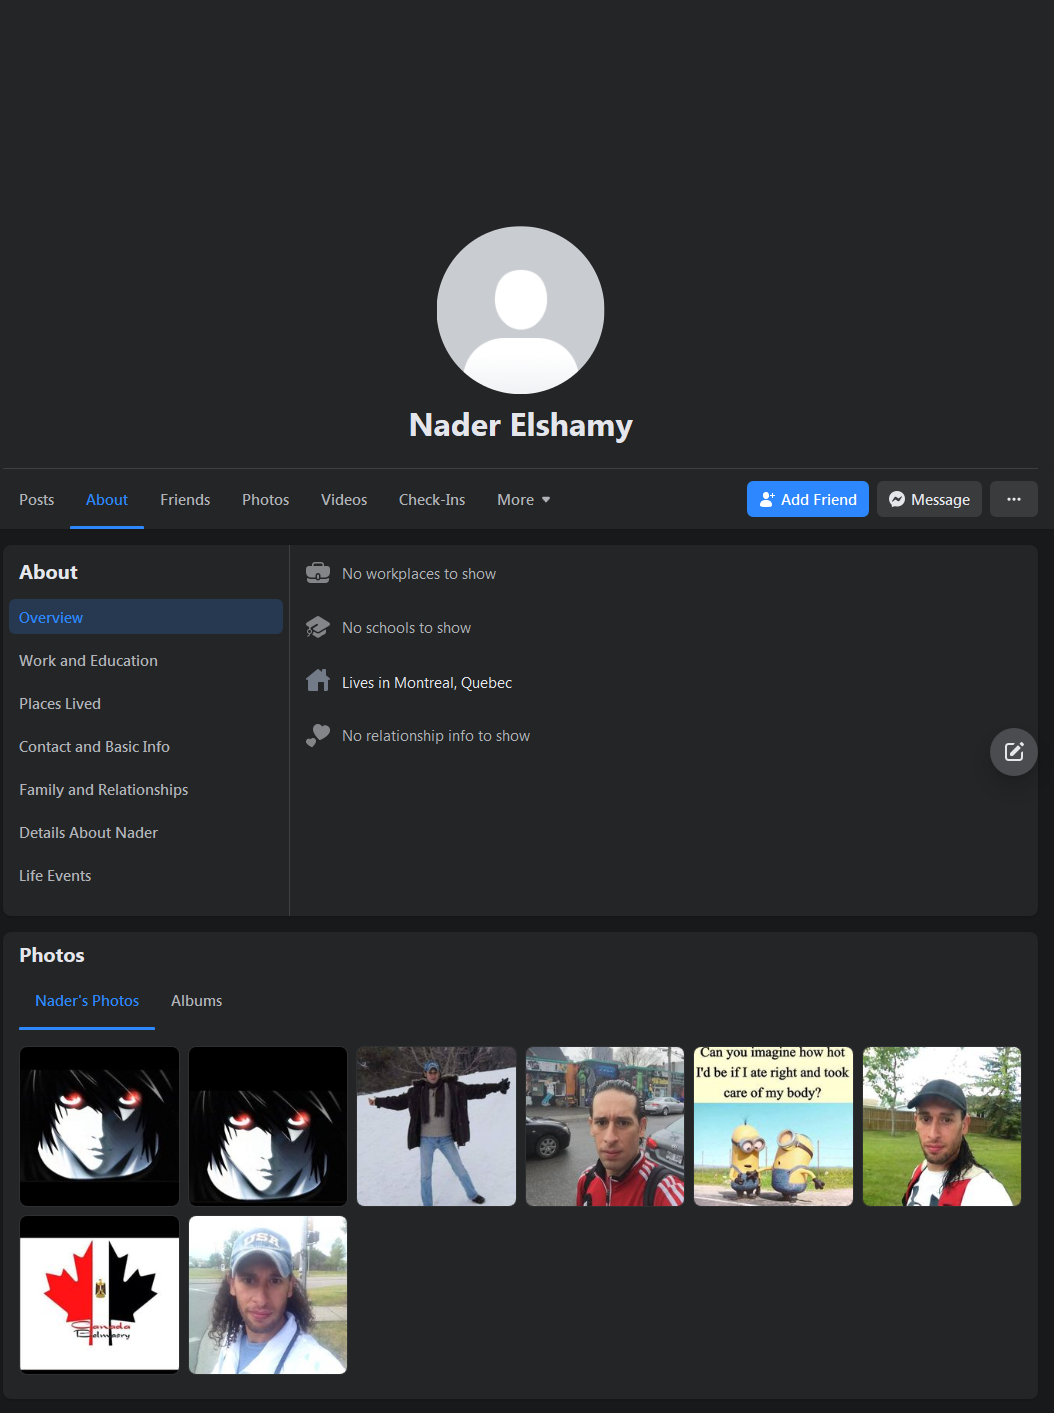Click the Photos section heading

pyautogui.click(x=52, y=955)
